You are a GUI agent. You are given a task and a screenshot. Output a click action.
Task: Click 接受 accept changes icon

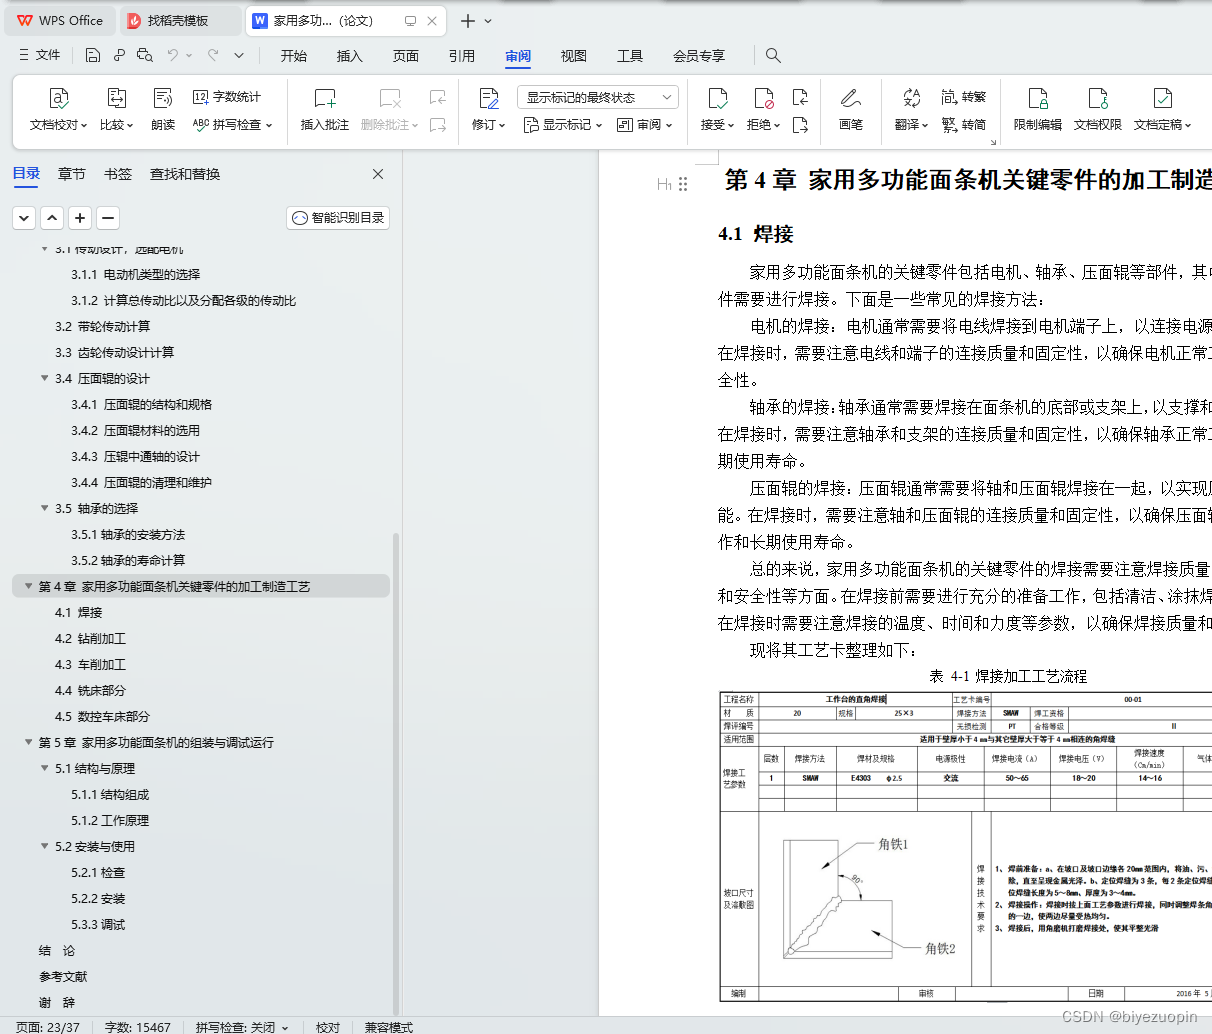[718, 98]
